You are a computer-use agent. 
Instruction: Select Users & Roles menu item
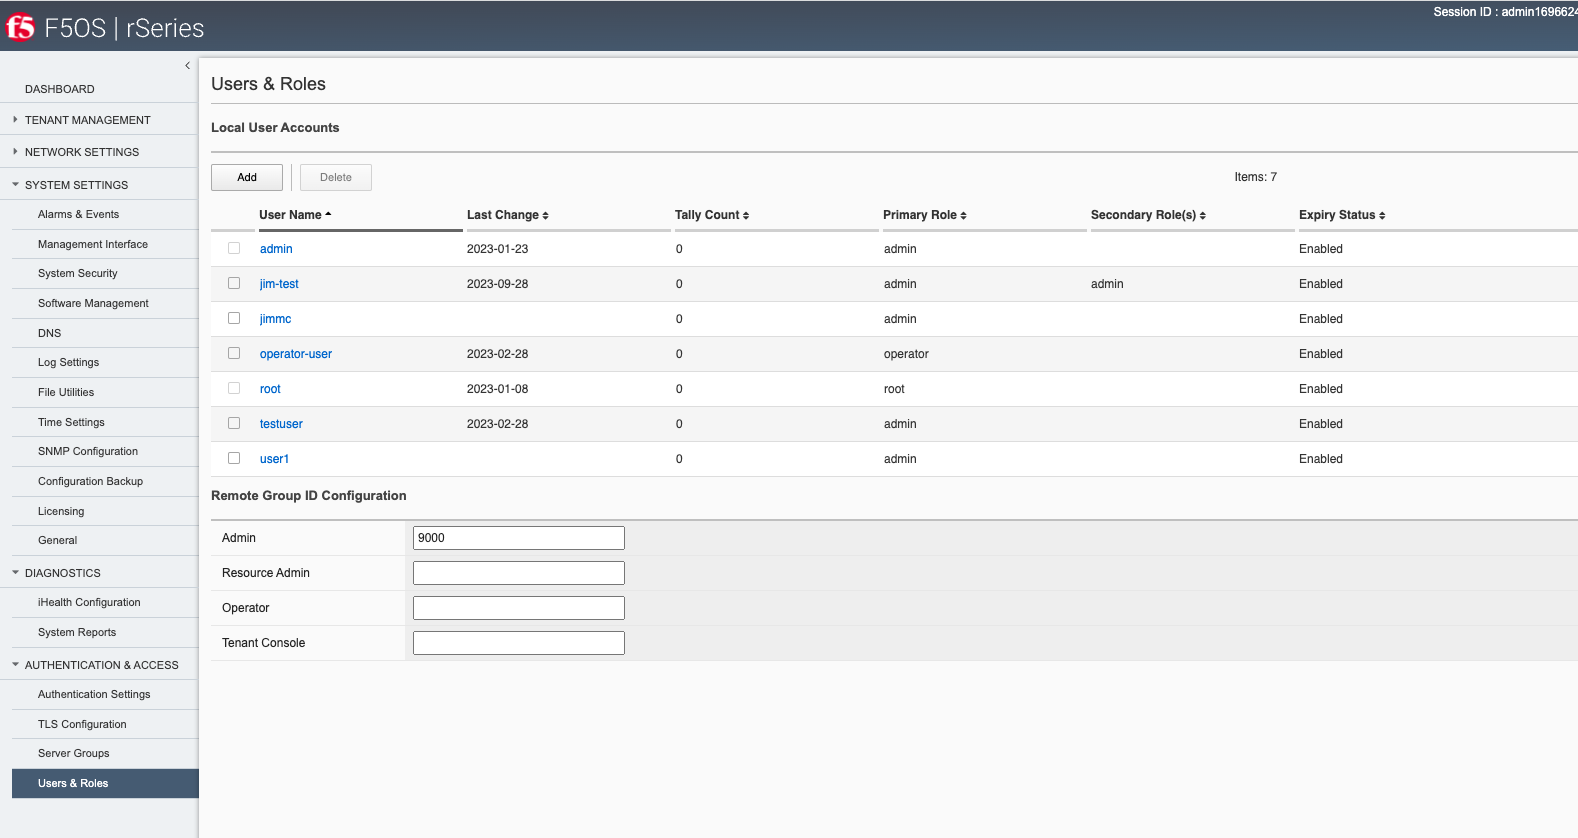point(105,783)
